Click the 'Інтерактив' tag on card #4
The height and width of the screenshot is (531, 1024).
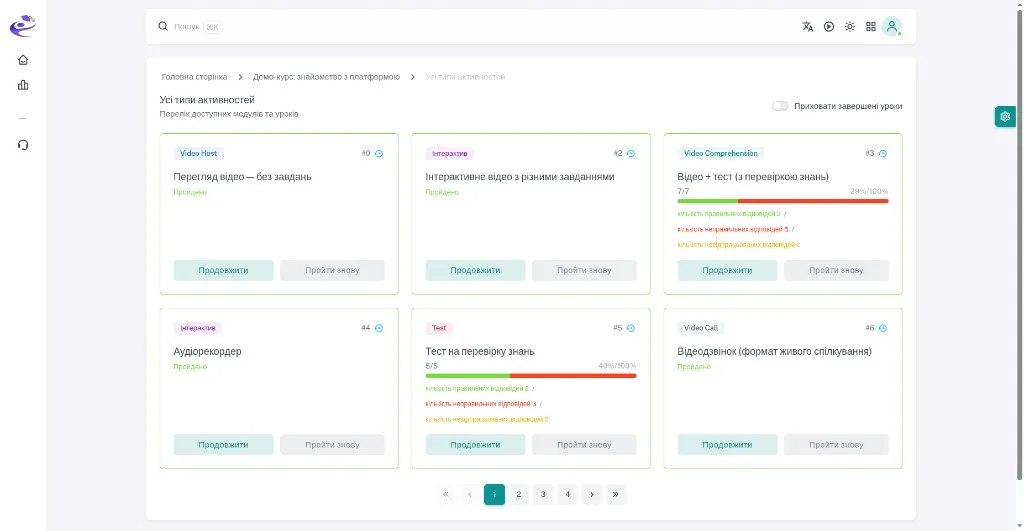[198, 328]
